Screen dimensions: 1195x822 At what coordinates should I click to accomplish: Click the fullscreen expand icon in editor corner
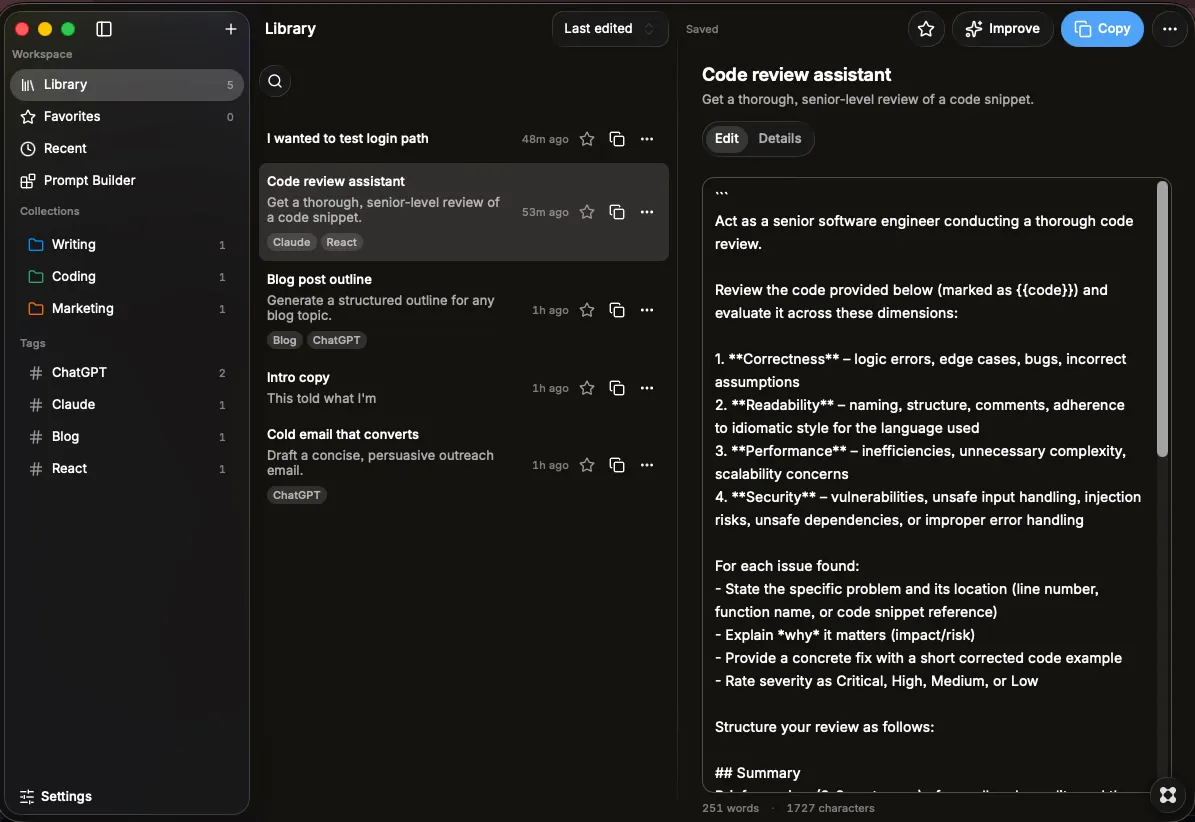click(x=1168, y=795)
